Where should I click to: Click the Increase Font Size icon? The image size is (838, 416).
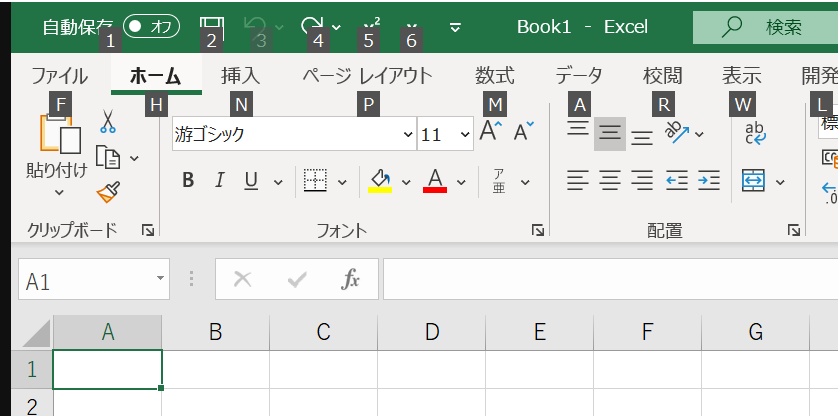click(491, 130)
